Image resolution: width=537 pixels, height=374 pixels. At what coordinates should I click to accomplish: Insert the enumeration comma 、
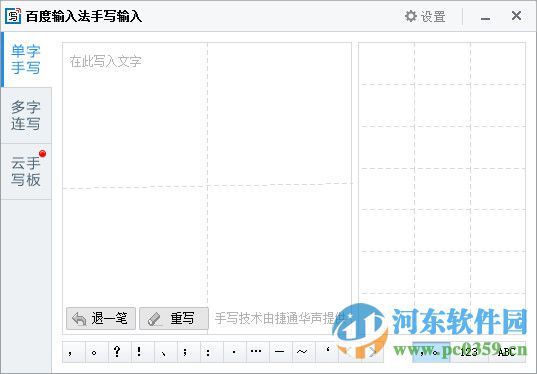coord(165,352)
